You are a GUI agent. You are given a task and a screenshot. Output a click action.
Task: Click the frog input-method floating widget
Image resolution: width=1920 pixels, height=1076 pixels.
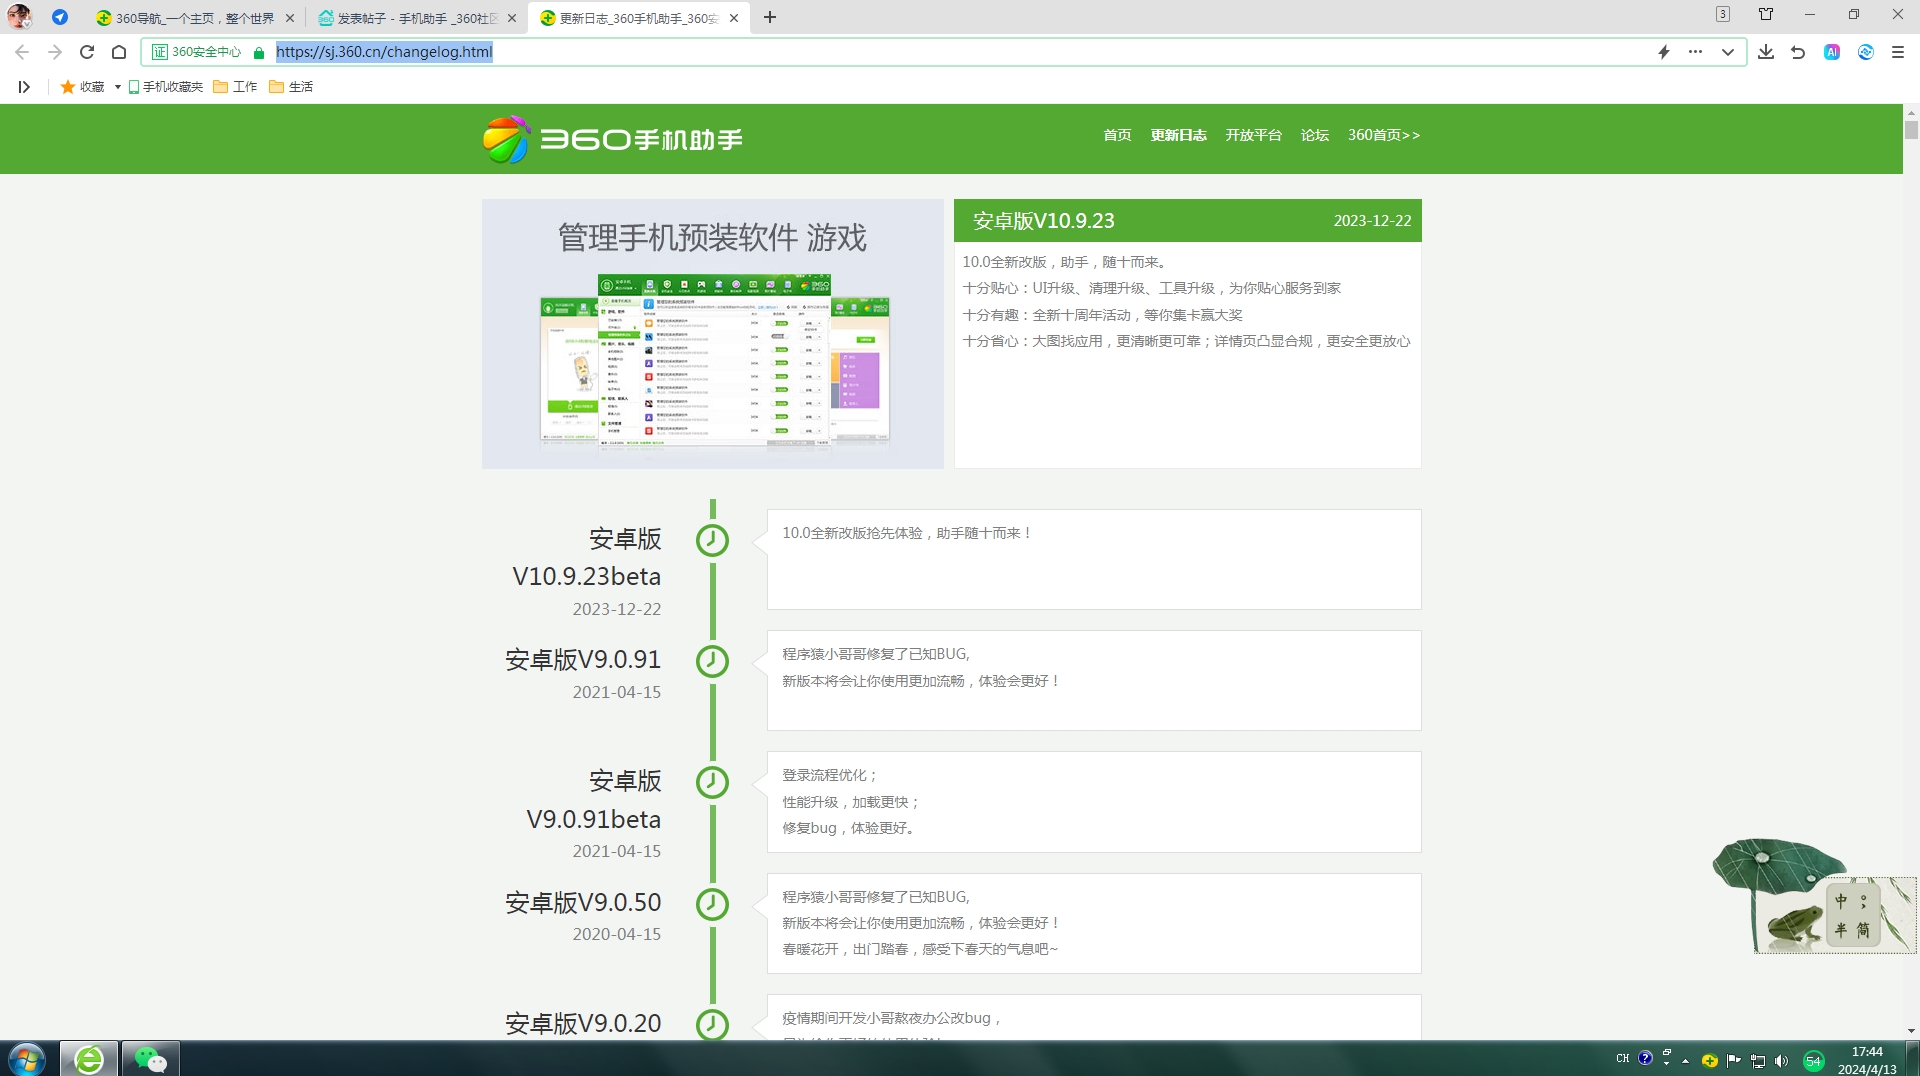click(1815, 897)
